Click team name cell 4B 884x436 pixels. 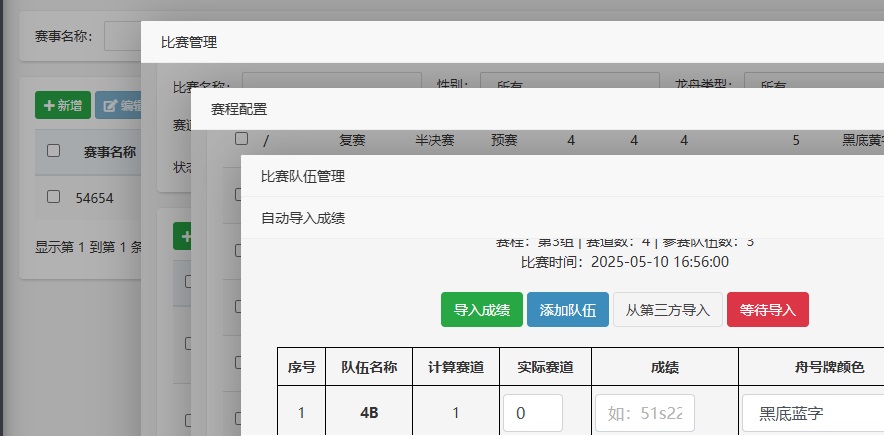pos(369,413)
